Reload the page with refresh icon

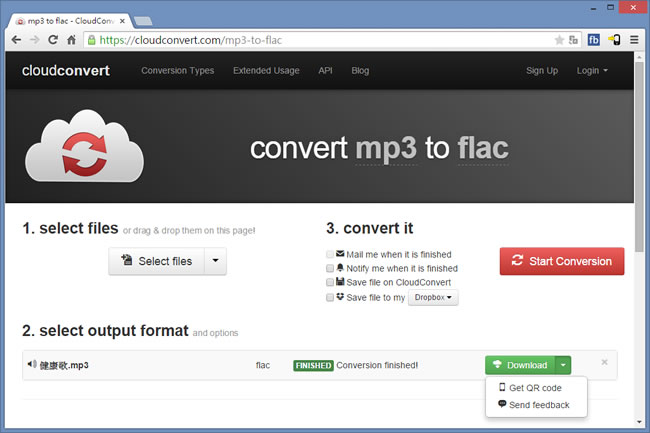(53, 40)
